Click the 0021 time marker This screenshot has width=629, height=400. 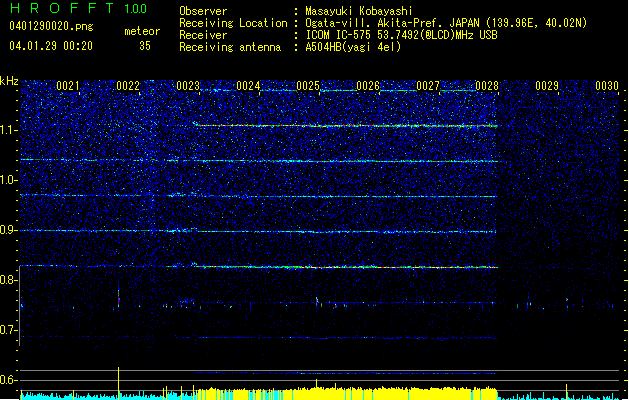pos(68,86)
